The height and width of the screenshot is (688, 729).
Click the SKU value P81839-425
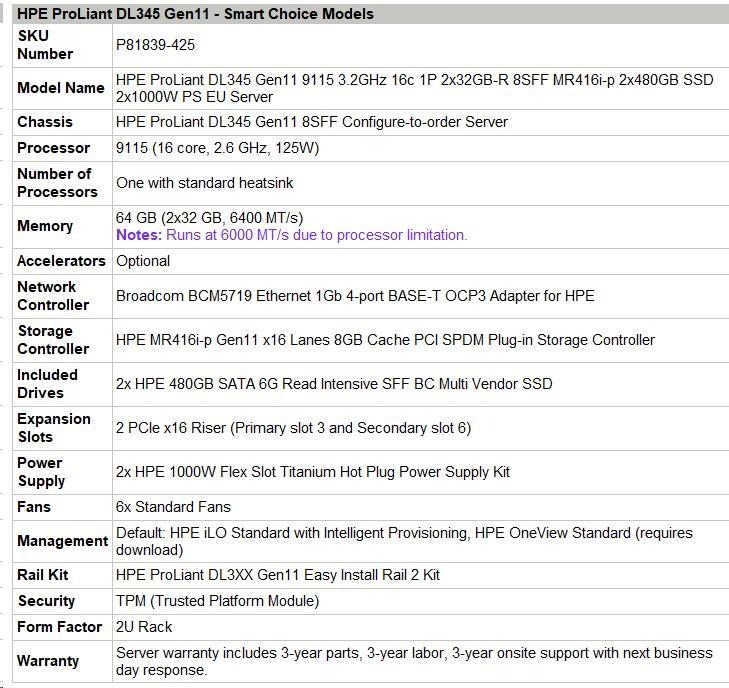pos(157,45)
